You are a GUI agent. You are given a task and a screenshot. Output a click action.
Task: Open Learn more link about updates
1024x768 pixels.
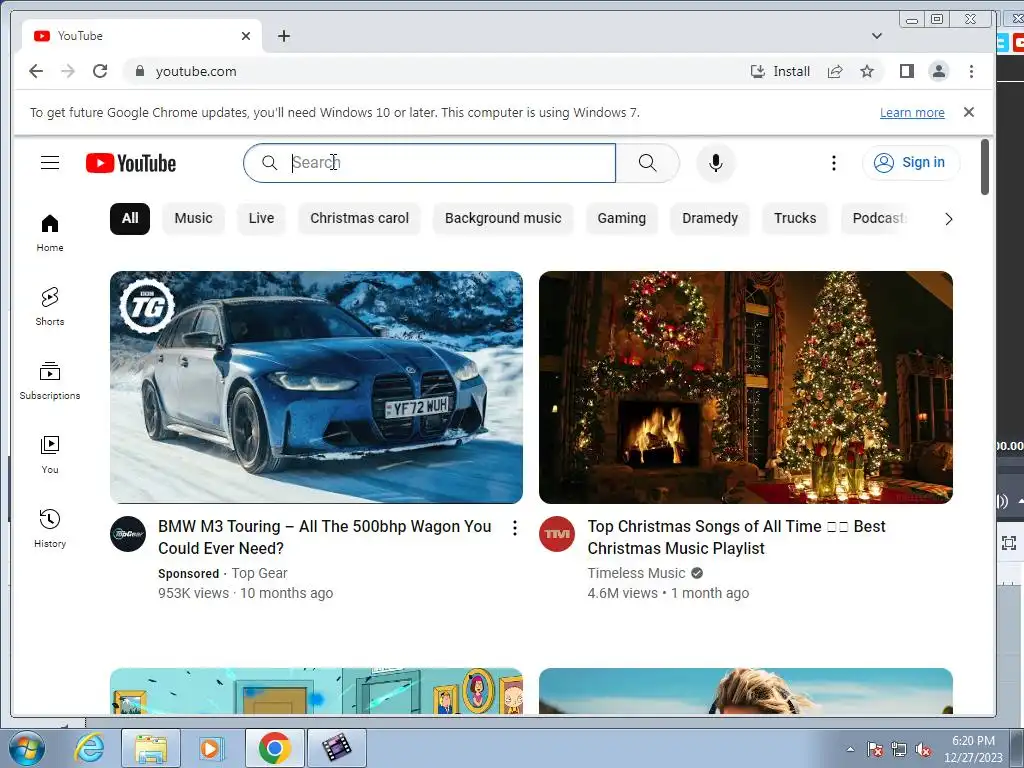(x=912, y=112)
